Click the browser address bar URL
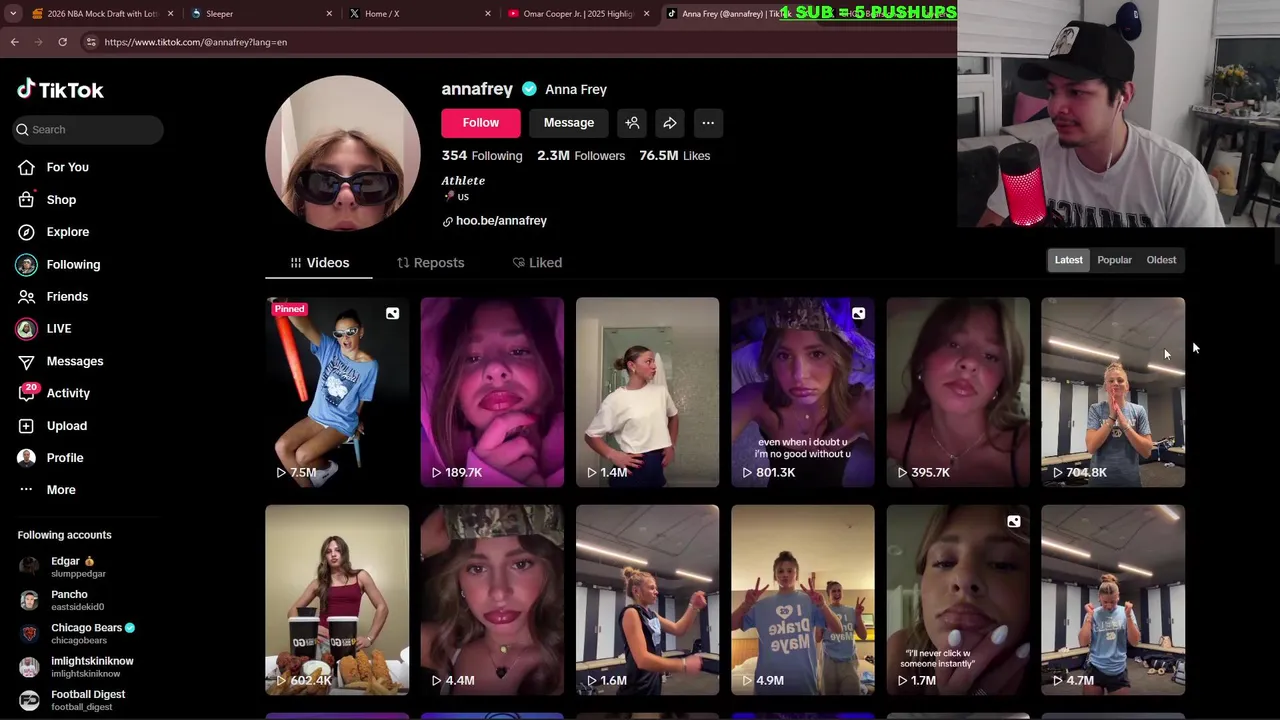The width and height of the screenshot is (1280, 720). click(195, 42)
